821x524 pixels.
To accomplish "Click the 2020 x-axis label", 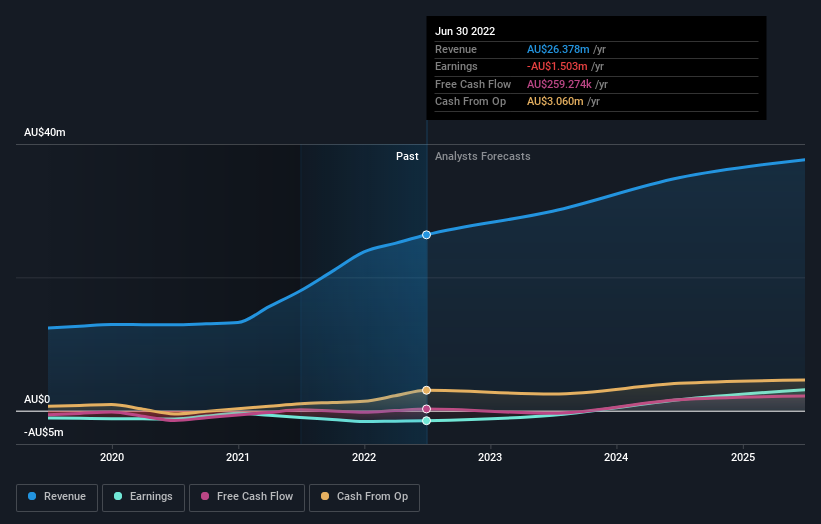I will [x=112, y=457].
